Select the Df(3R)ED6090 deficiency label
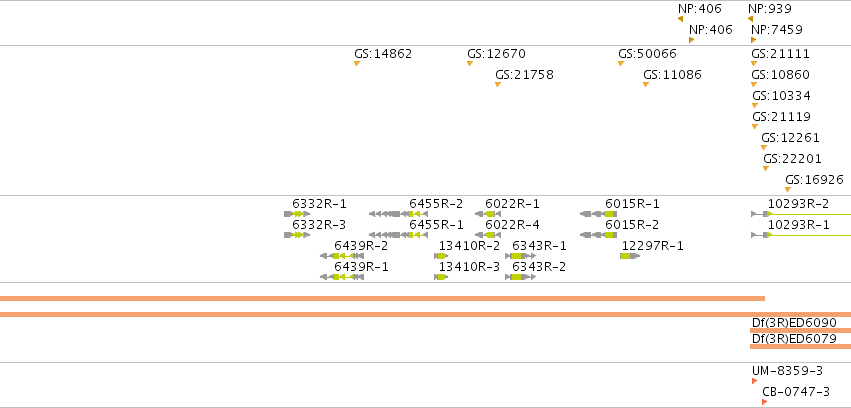Viewport: 851px width, 408px height. (794, 322)
